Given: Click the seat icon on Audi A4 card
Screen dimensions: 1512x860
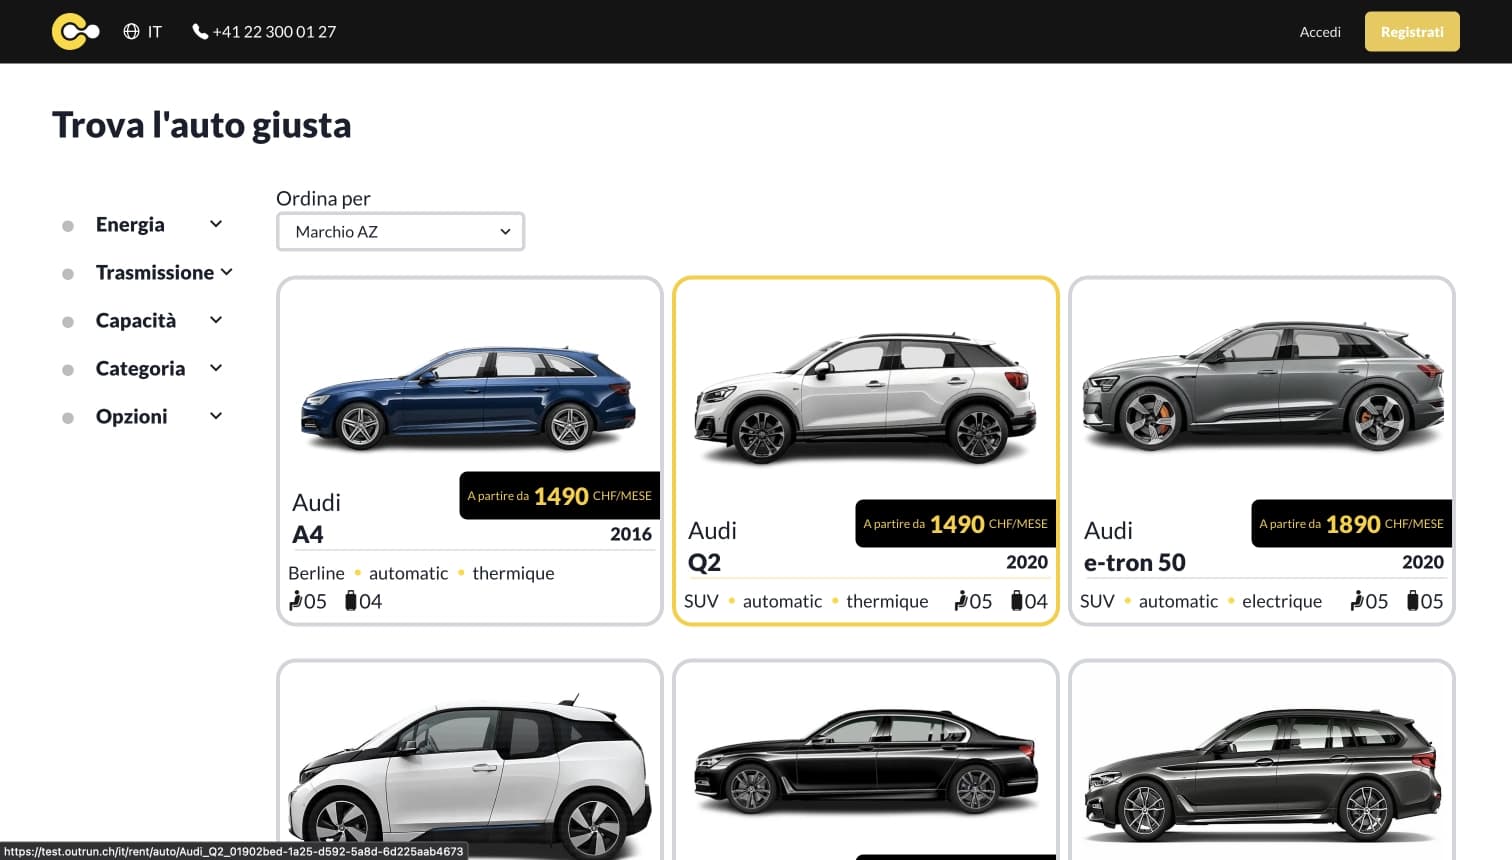Looking at the screenshot, I should coord(296,601).
